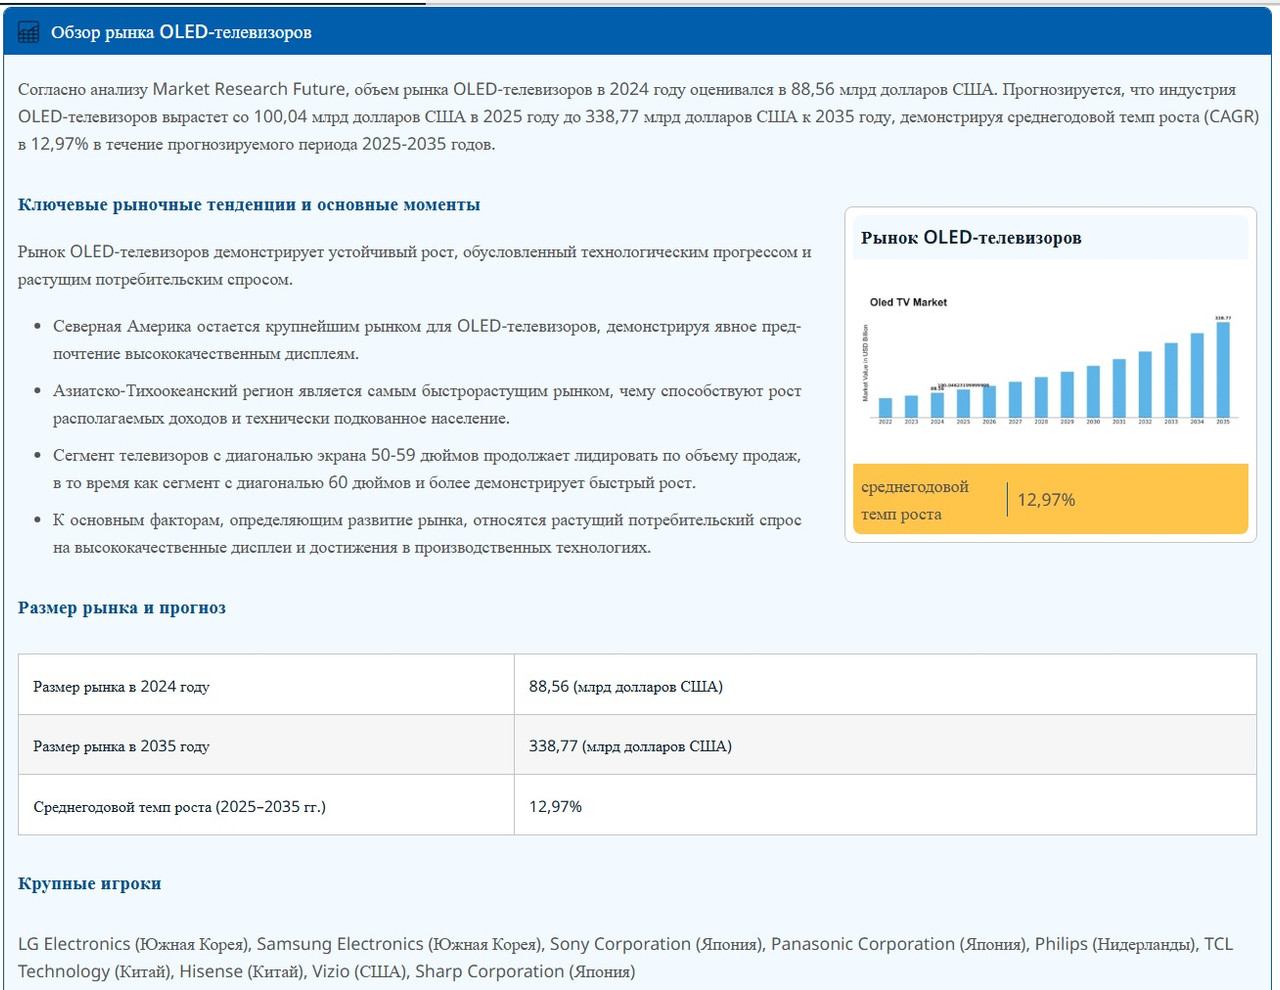Screen dimensions: 1280x990
Task: Click table cell 'Размер рынка в 2024 году'
Action: tap(266, 685)
